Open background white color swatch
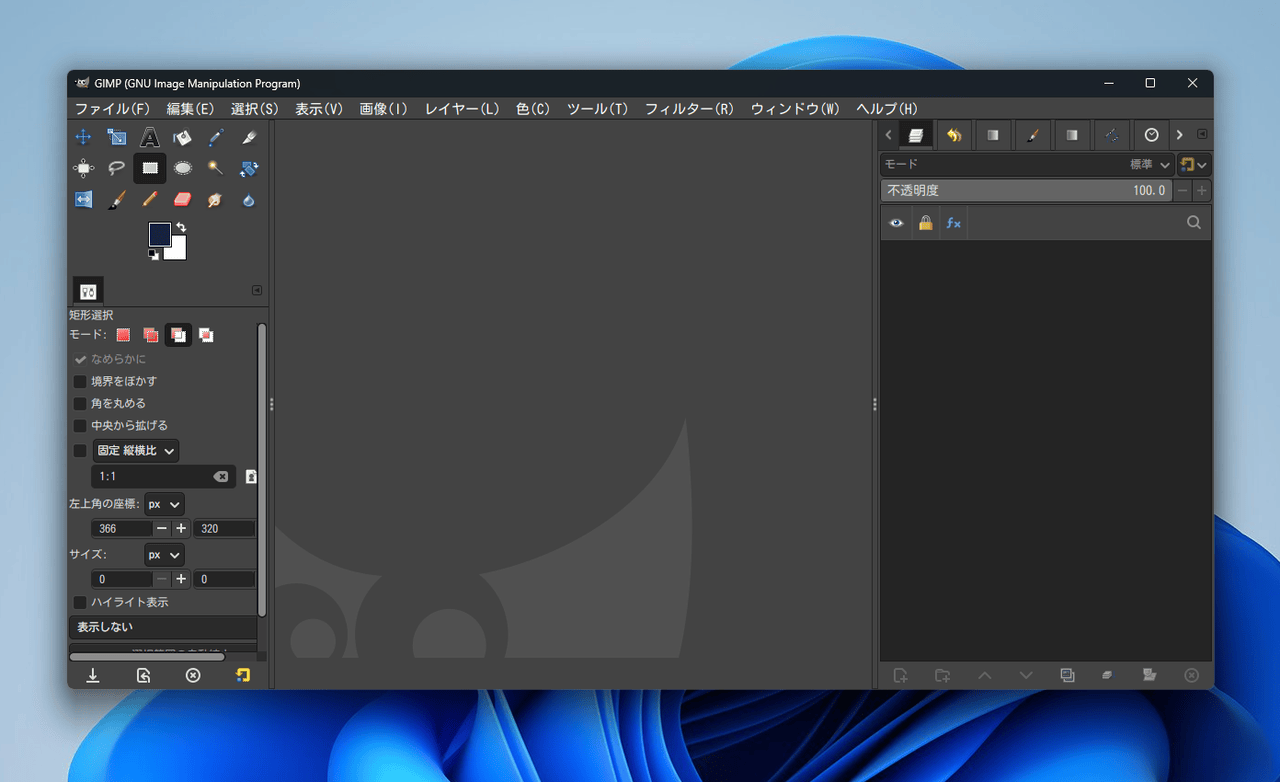Screen dimensions: 1280x782 click(178, 251)
